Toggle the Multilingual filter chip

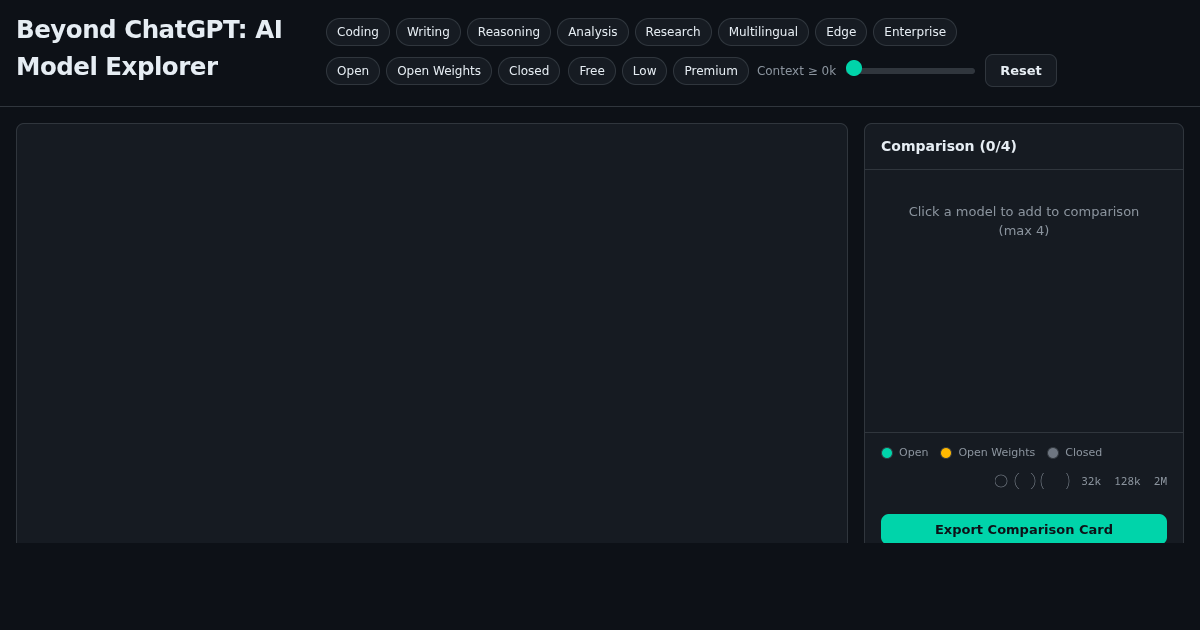(763, 32)
